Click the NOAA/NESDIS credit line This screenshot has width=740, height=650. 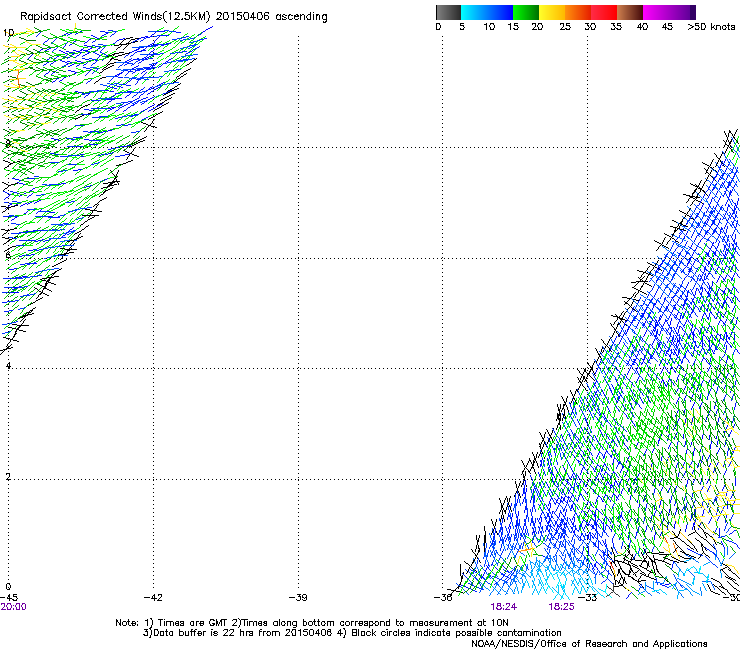pyautogui.click(x=589, y=644)
